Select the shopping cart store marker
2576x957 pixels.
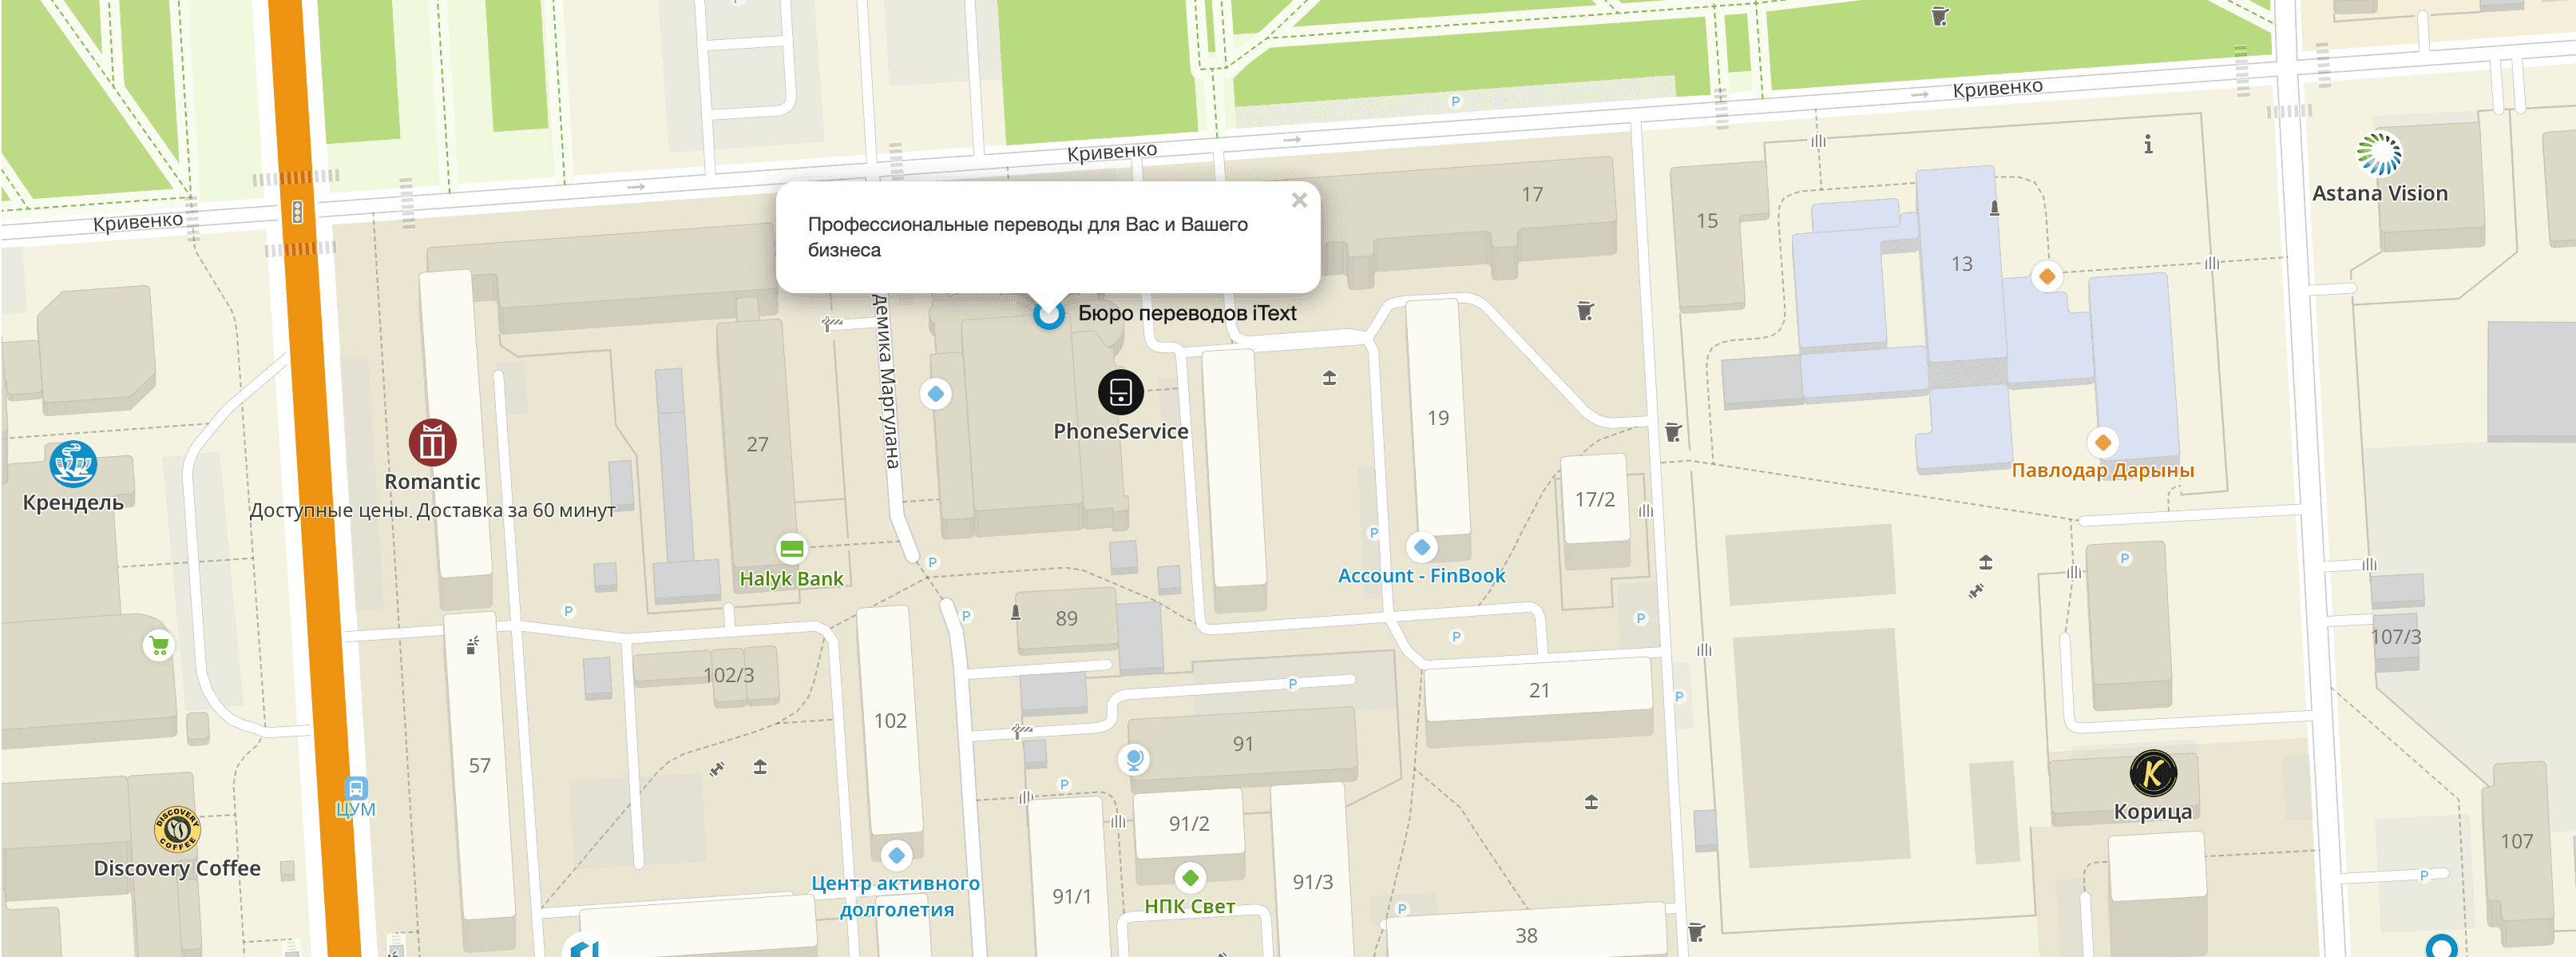(x=159, y=646)
